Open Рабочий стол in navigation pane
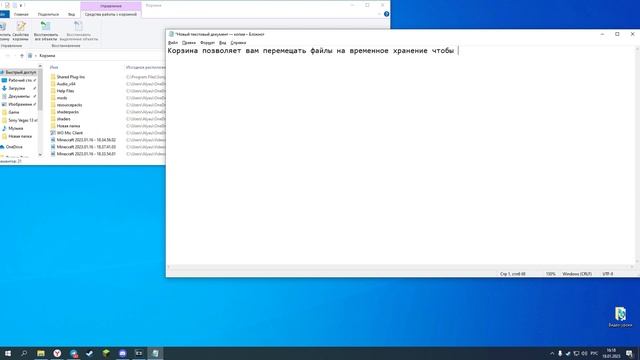The width and height of the screenshot is (640, 360). 20,80
